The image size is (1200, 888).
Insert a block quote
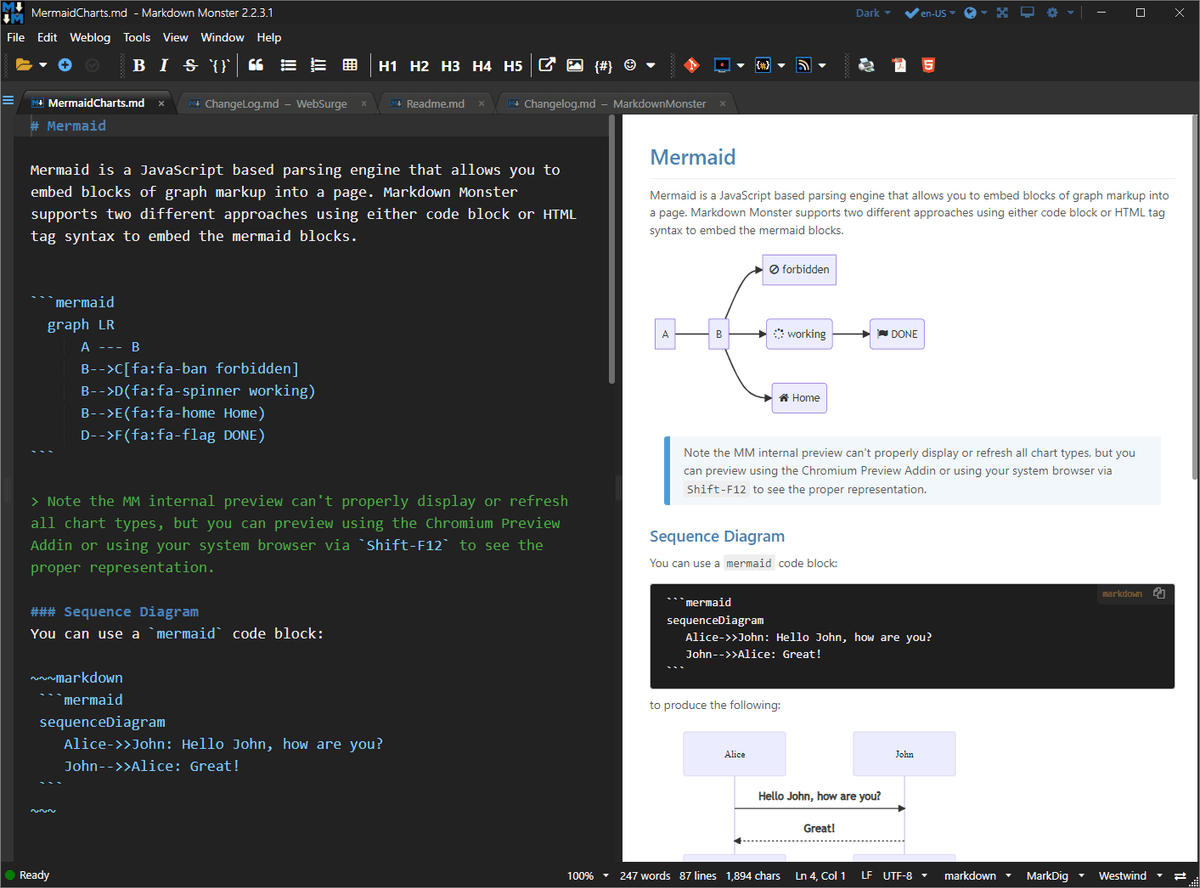tap(255, 65)
